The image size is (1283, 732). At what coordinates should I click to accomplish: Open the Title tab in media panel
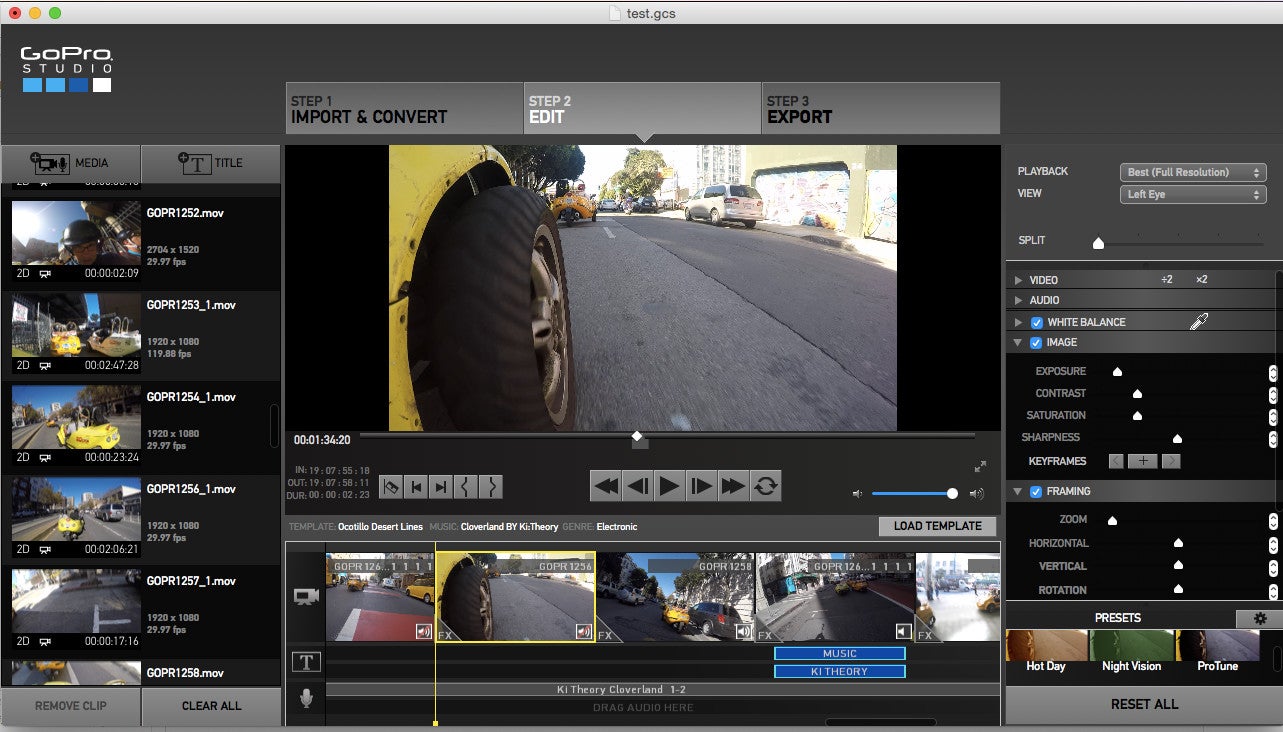tap(211, 163)
